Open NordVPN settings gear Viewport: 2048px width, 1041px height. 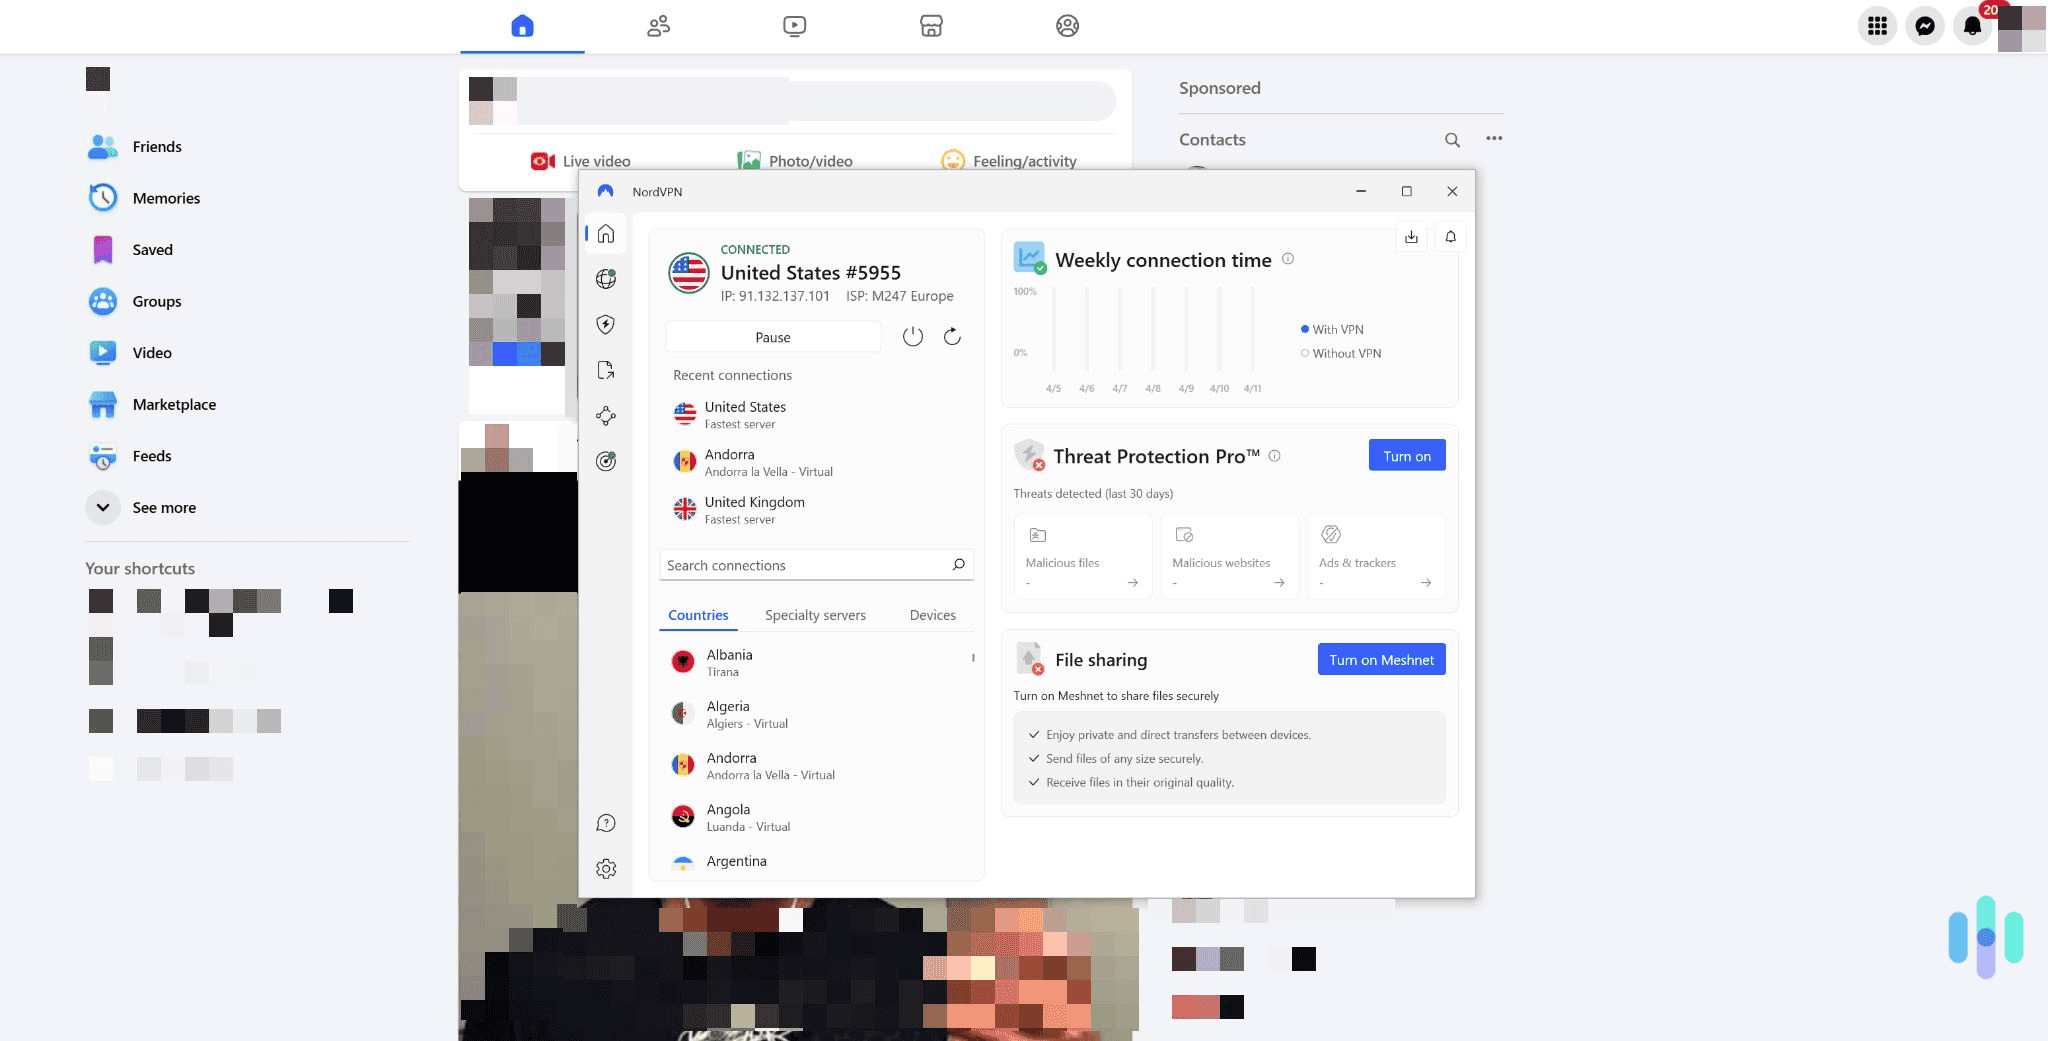[x=606, y=868]
